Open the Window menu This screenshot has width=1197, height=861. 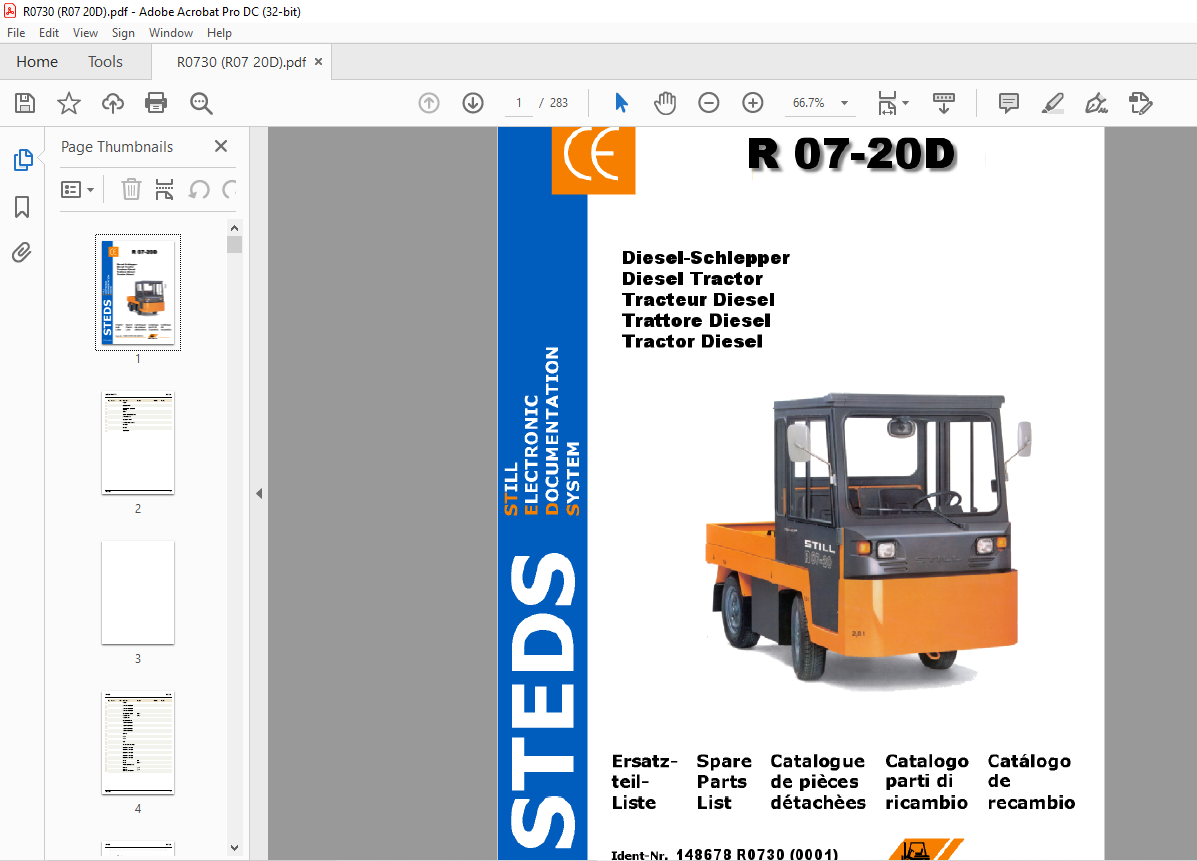coord(171,33)
